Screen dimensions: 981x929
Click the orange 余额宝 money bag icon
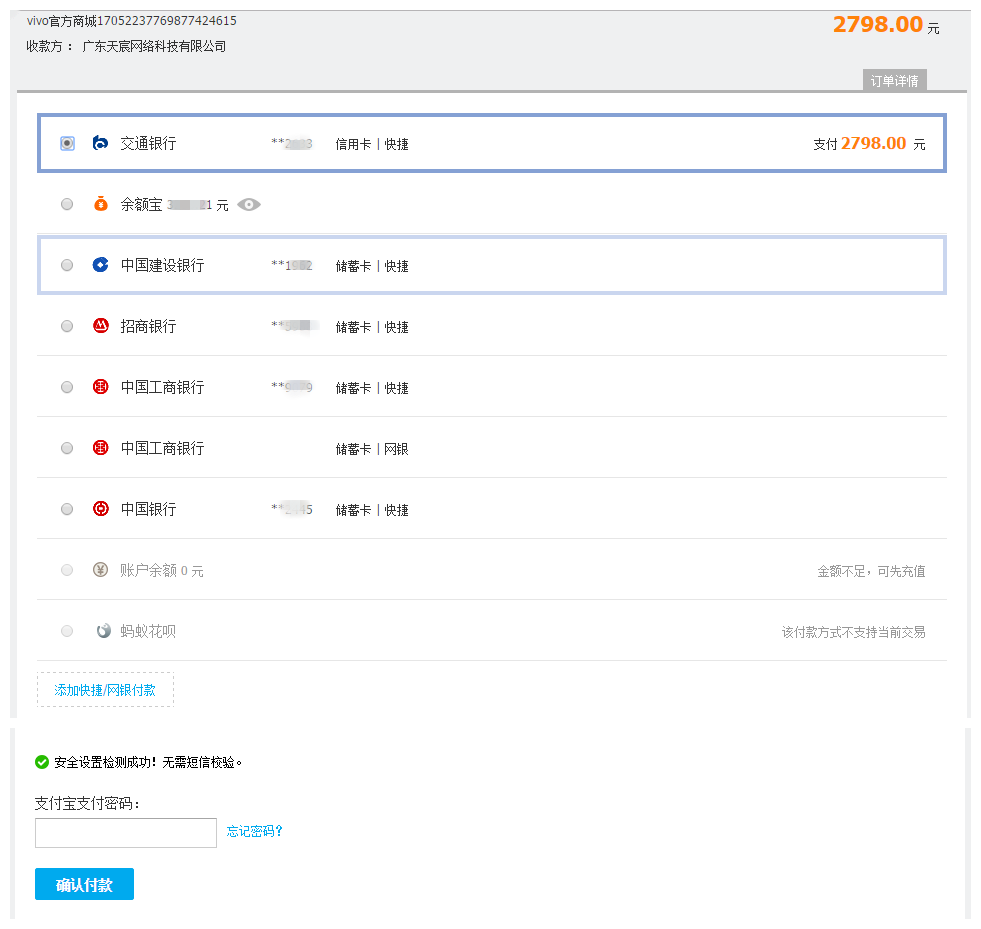[x=100, y=204]
